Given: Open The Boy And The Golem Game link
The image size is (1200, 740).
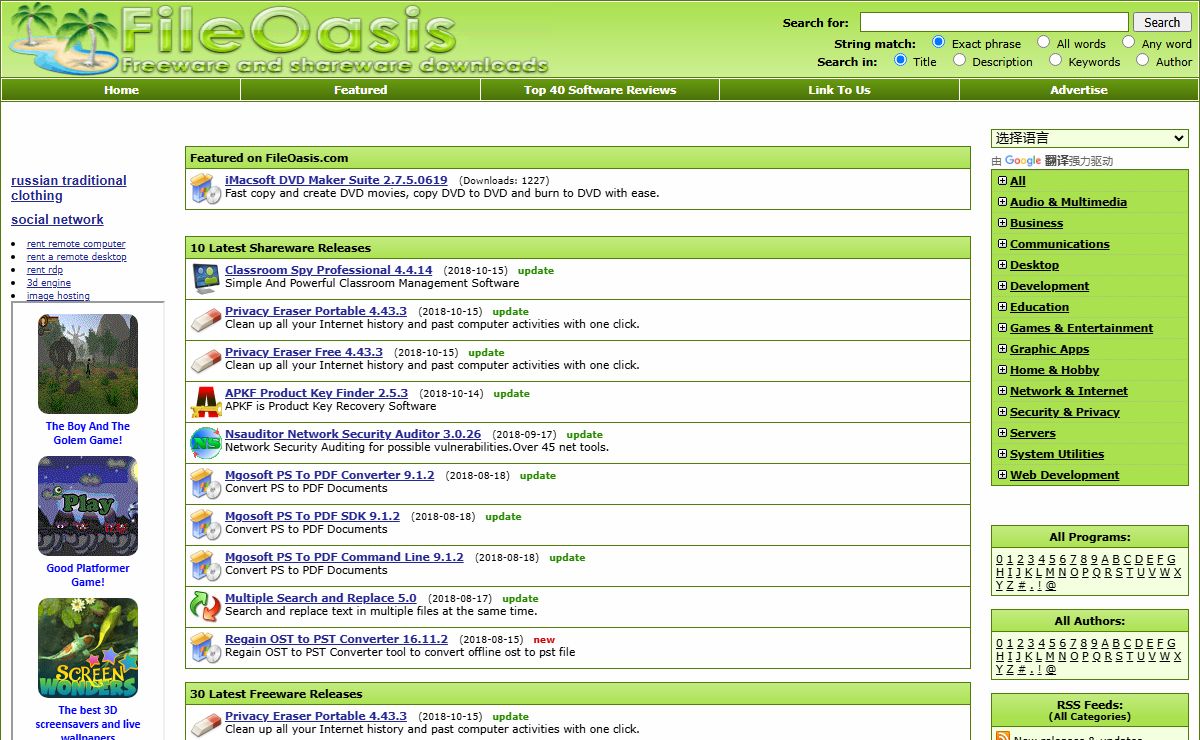Looking at the screenshot, I should pyautogui.click(x=88, y=433).
